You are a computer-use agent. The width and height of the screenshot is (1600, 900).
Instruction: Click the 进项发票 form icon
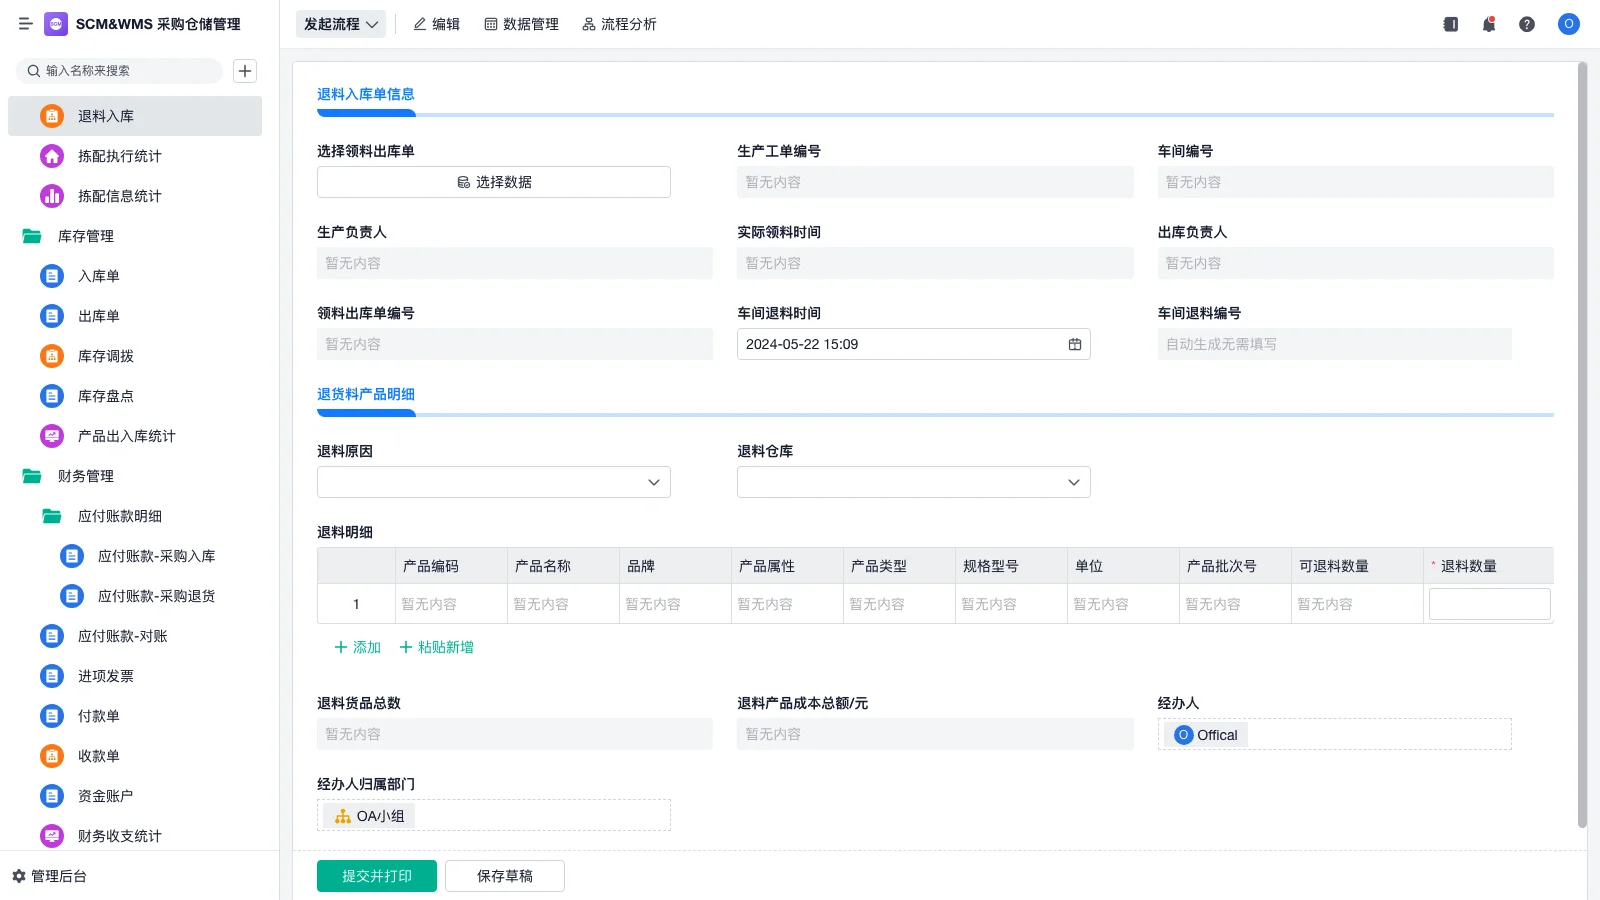[52, 676]
